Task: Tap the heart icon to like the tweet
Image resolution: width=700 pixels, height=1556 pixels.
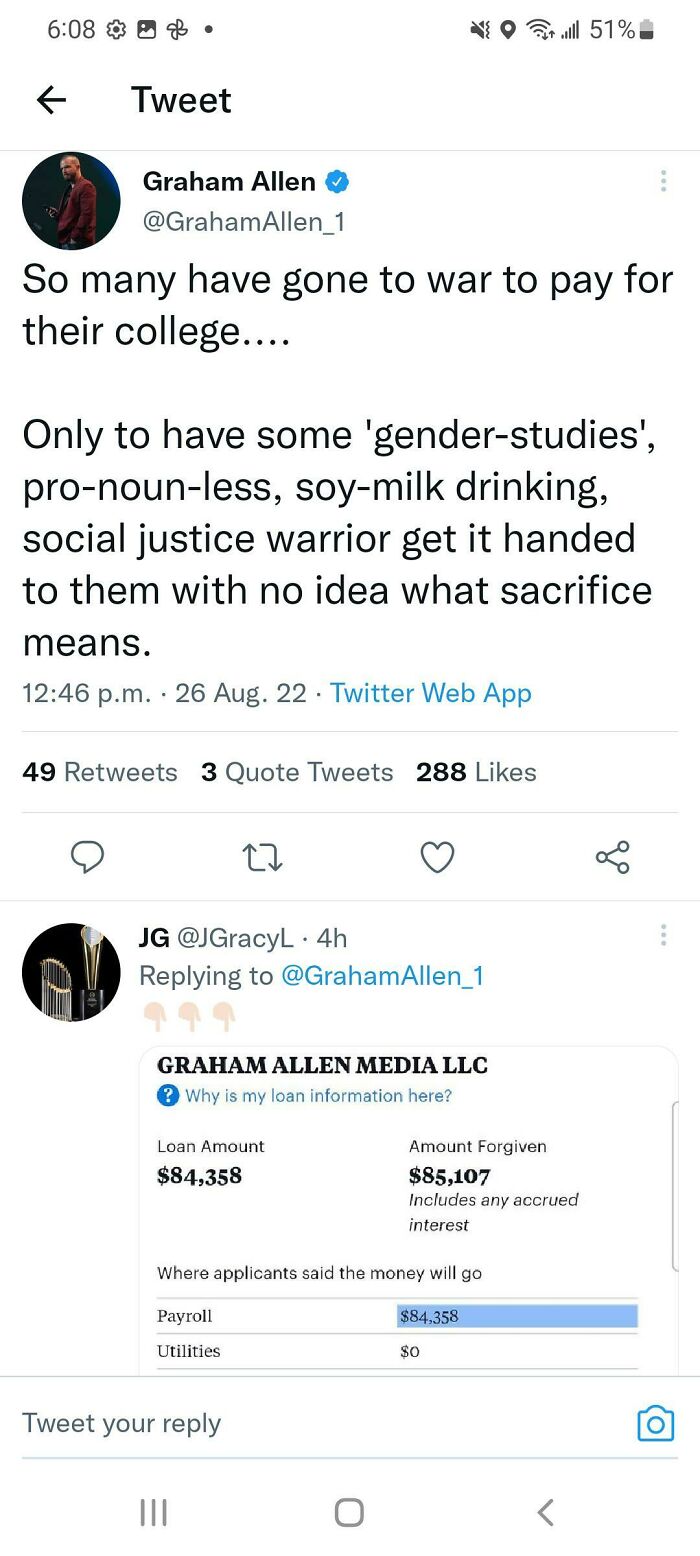Action: pos(437,857)
